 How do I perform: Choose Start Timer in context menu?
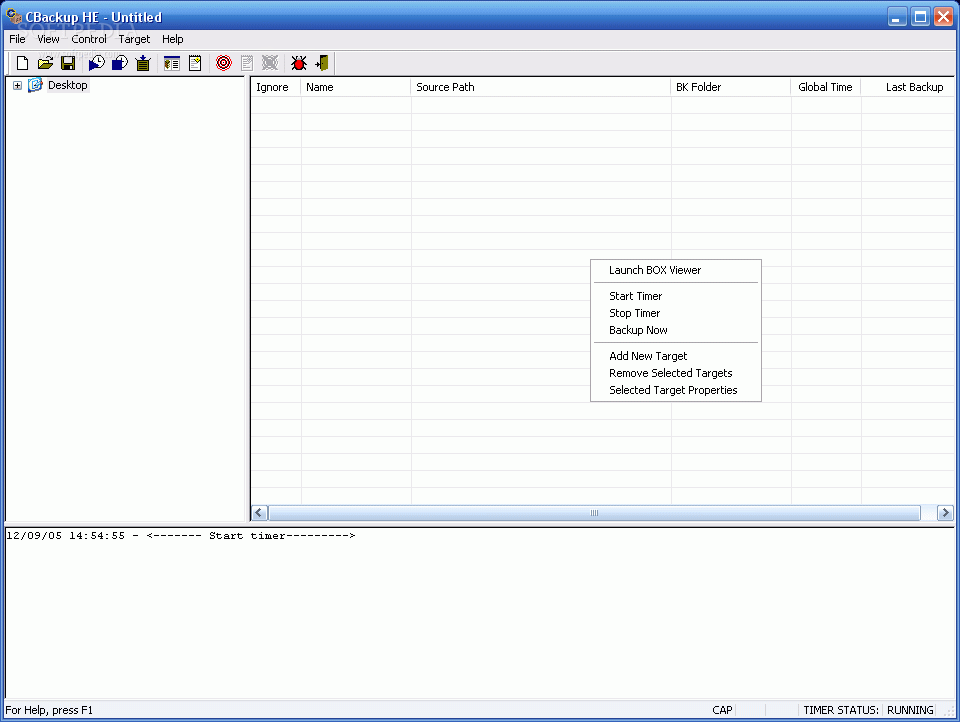pos(676,296)
